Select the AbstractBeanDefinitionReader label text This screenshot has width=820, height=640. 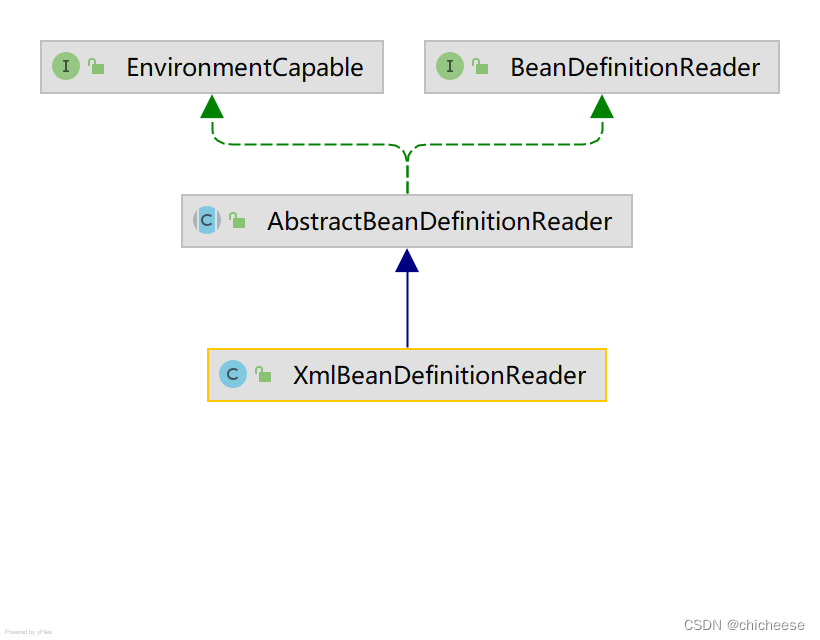[x=439, y=221]
